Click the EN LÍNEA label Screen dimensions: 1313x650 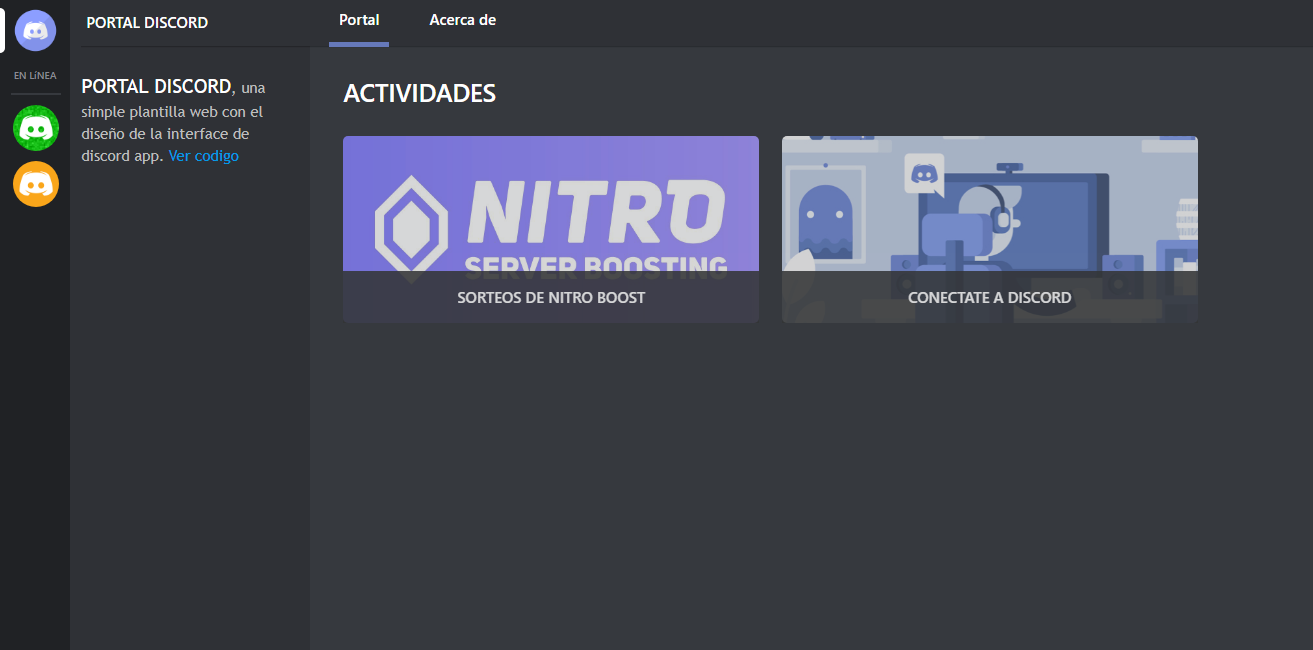[35, 76]
